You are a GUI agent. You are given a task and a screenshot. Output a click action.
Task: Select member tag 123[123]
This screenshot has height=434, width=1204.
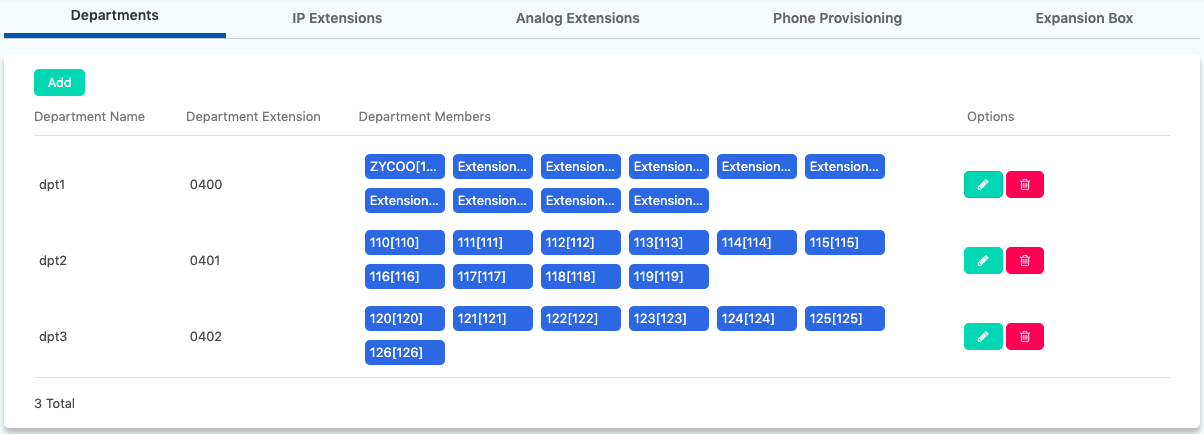tap(668, 319)
